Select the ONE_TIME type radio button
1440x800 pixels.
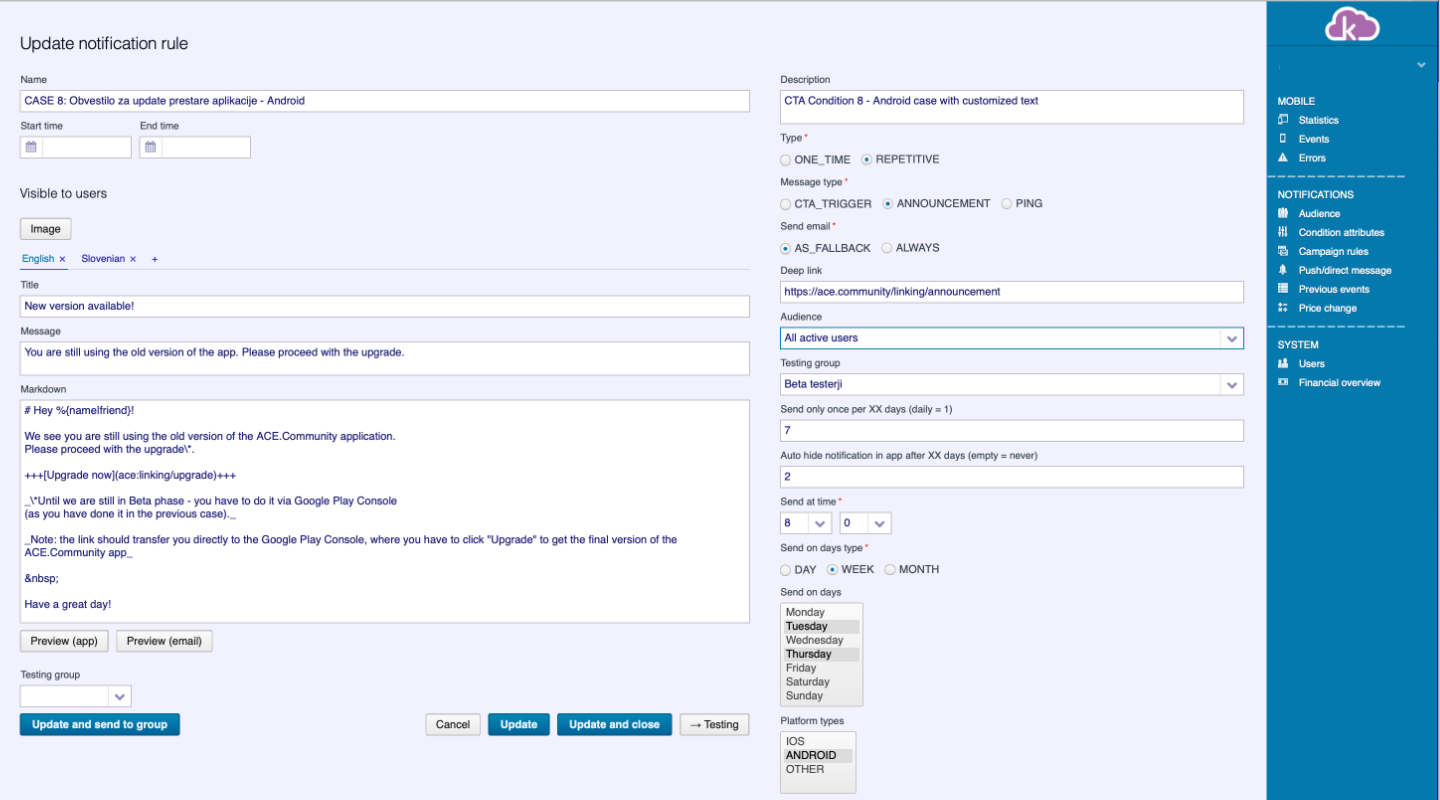[785, 160]
